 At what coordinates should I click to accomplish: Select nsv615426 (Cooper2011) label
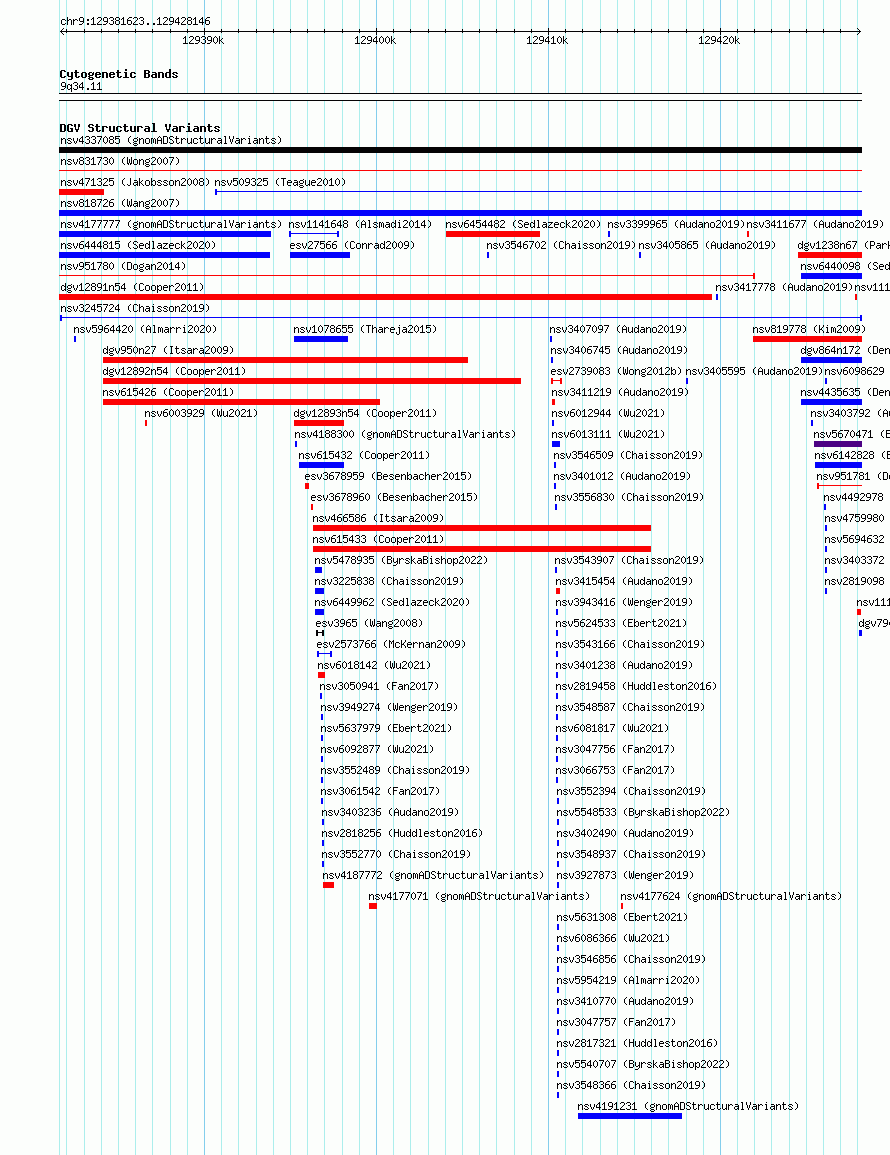coord(169,393)
